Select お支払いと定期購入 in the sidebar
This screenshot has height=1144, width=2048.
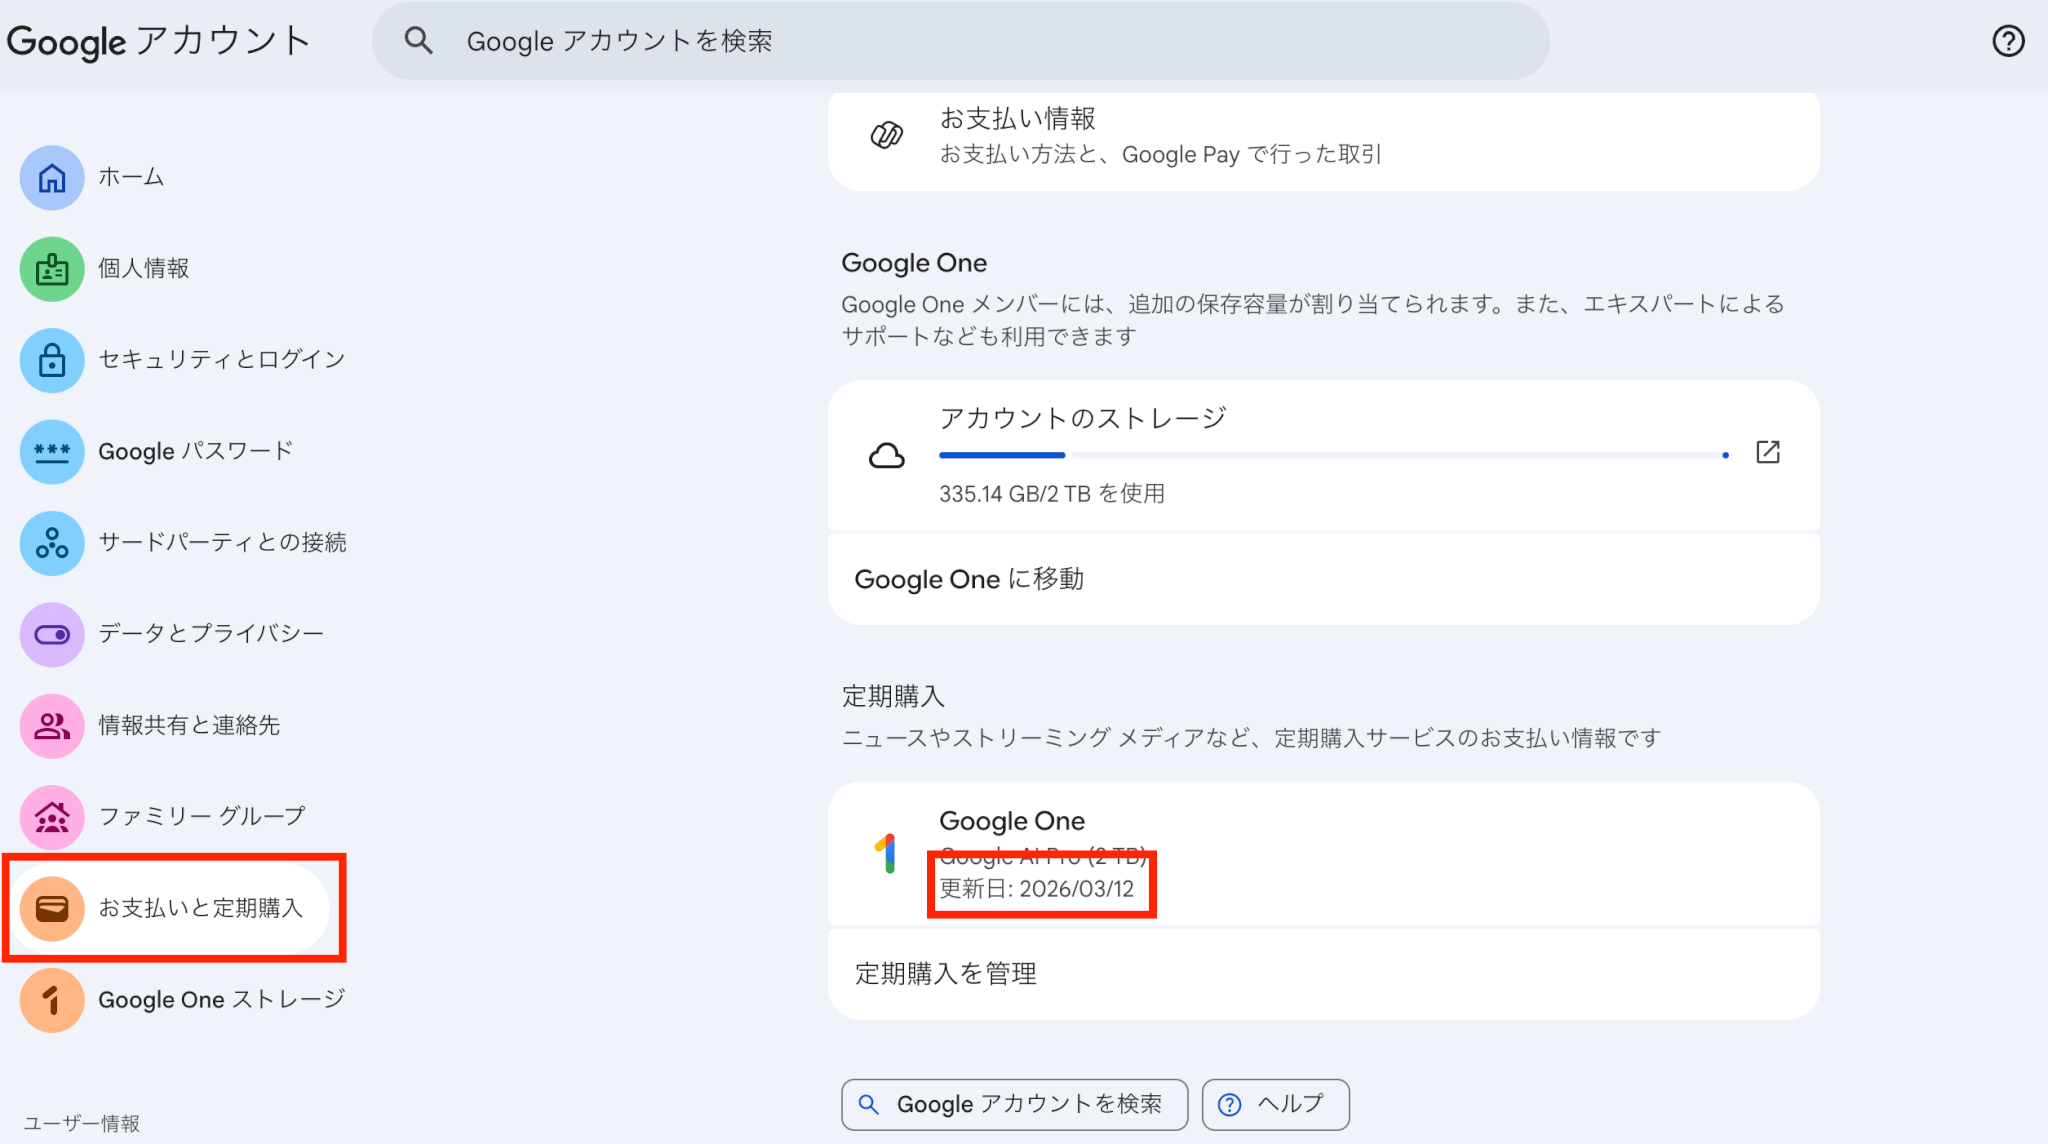(200, 908)
